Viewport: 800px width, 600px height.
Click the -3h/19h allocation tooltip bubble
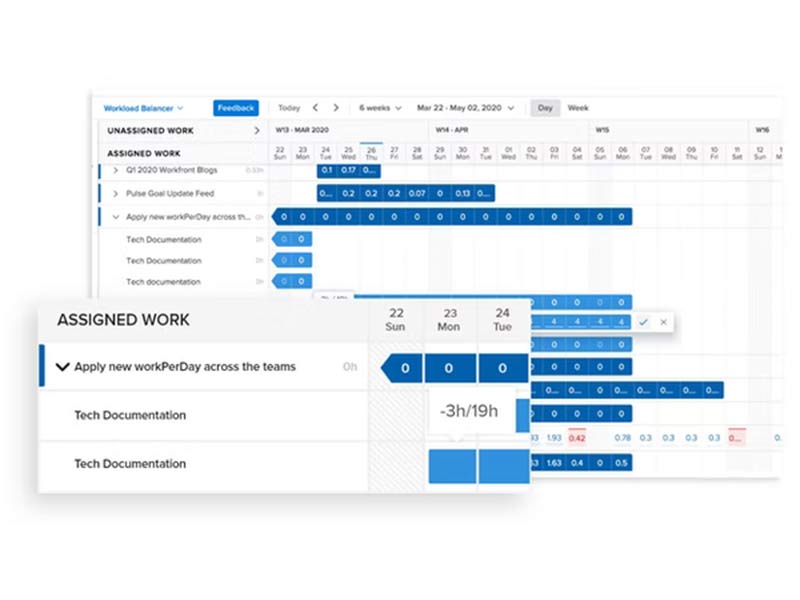tap(469, 410)
